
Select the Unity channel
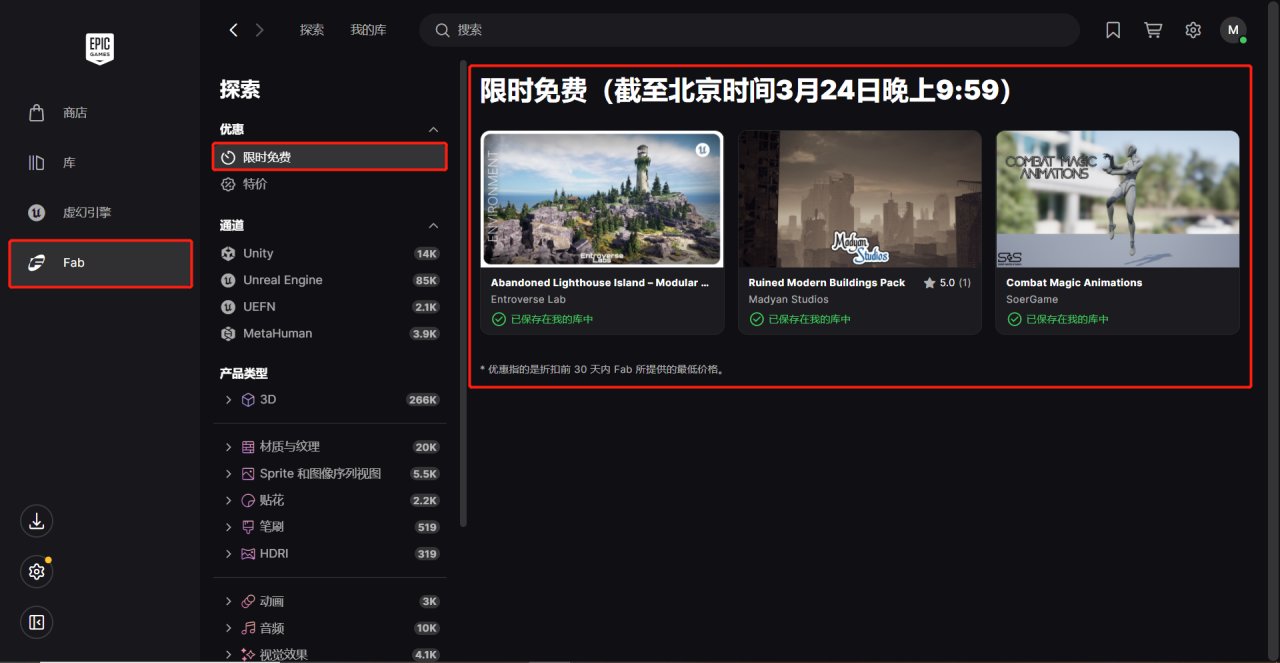tap(329, 254)
